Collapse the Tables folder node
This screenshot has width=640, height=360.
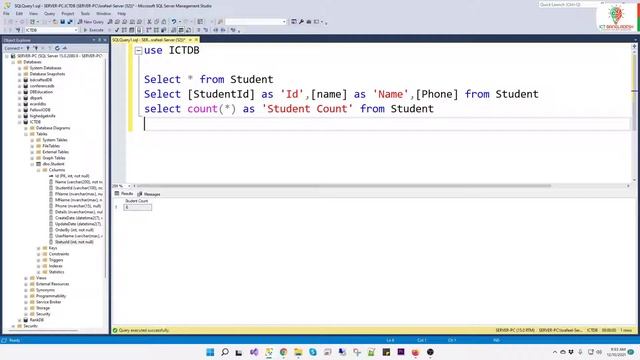26,134
